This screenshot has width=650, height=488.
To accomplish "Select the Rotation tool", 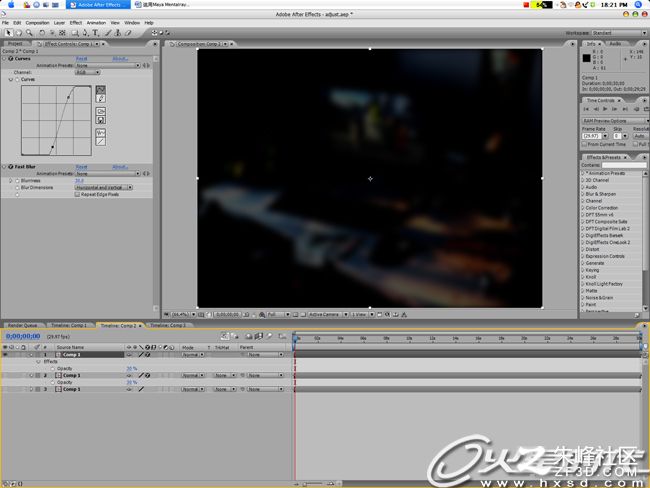I will (42, 33).
